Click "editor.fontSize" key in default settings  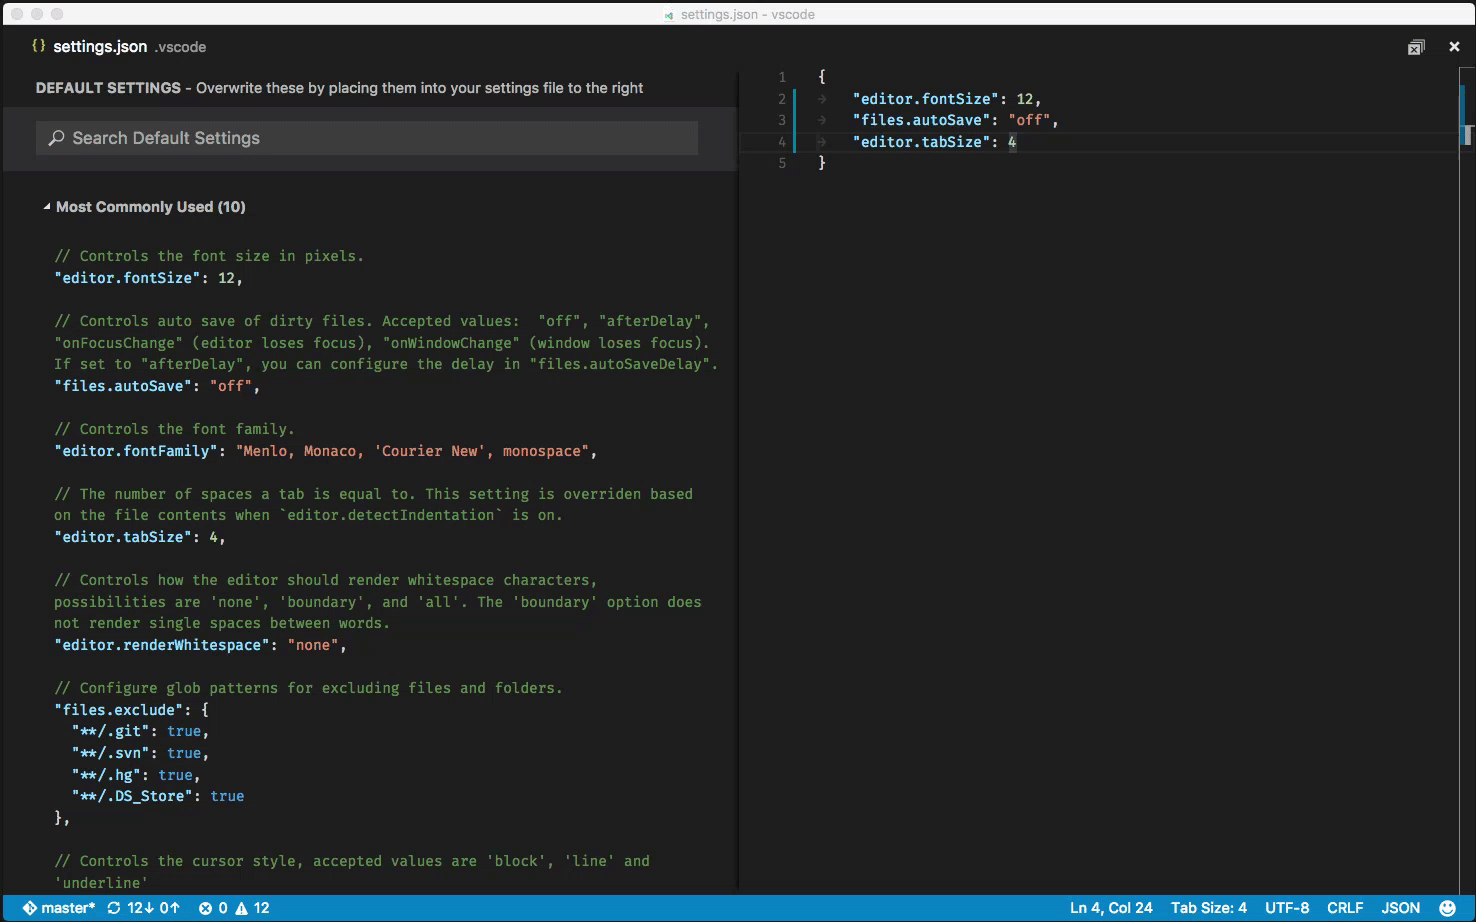[127, 278]
